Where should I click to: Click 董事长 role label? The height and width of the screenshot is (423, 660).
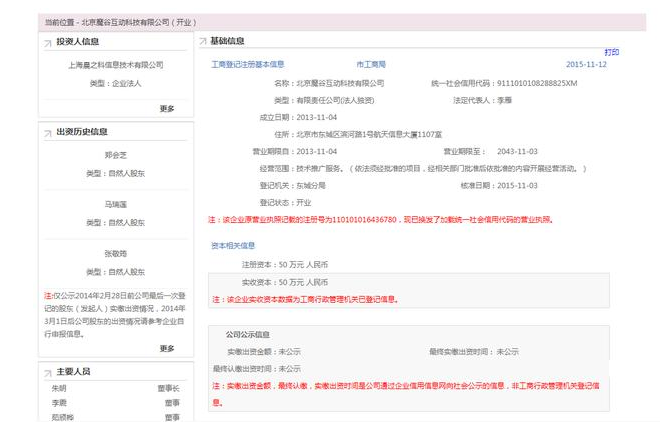168,388
